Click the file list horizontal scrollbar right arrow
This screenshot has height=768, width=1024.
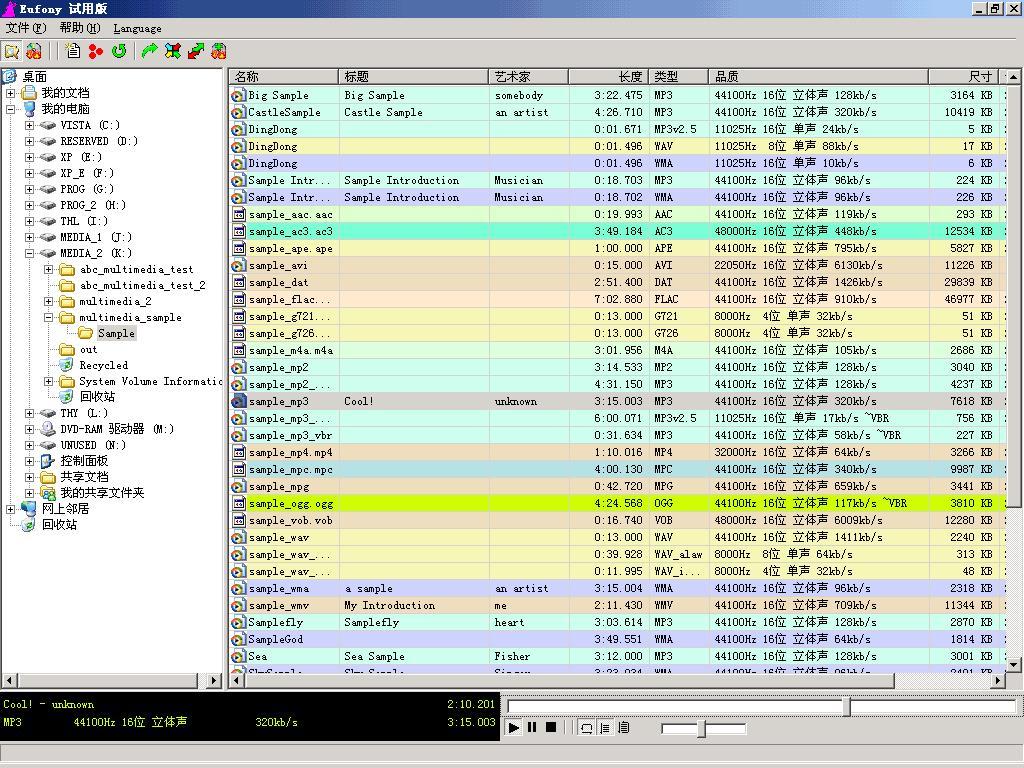[x=997, y=680]
